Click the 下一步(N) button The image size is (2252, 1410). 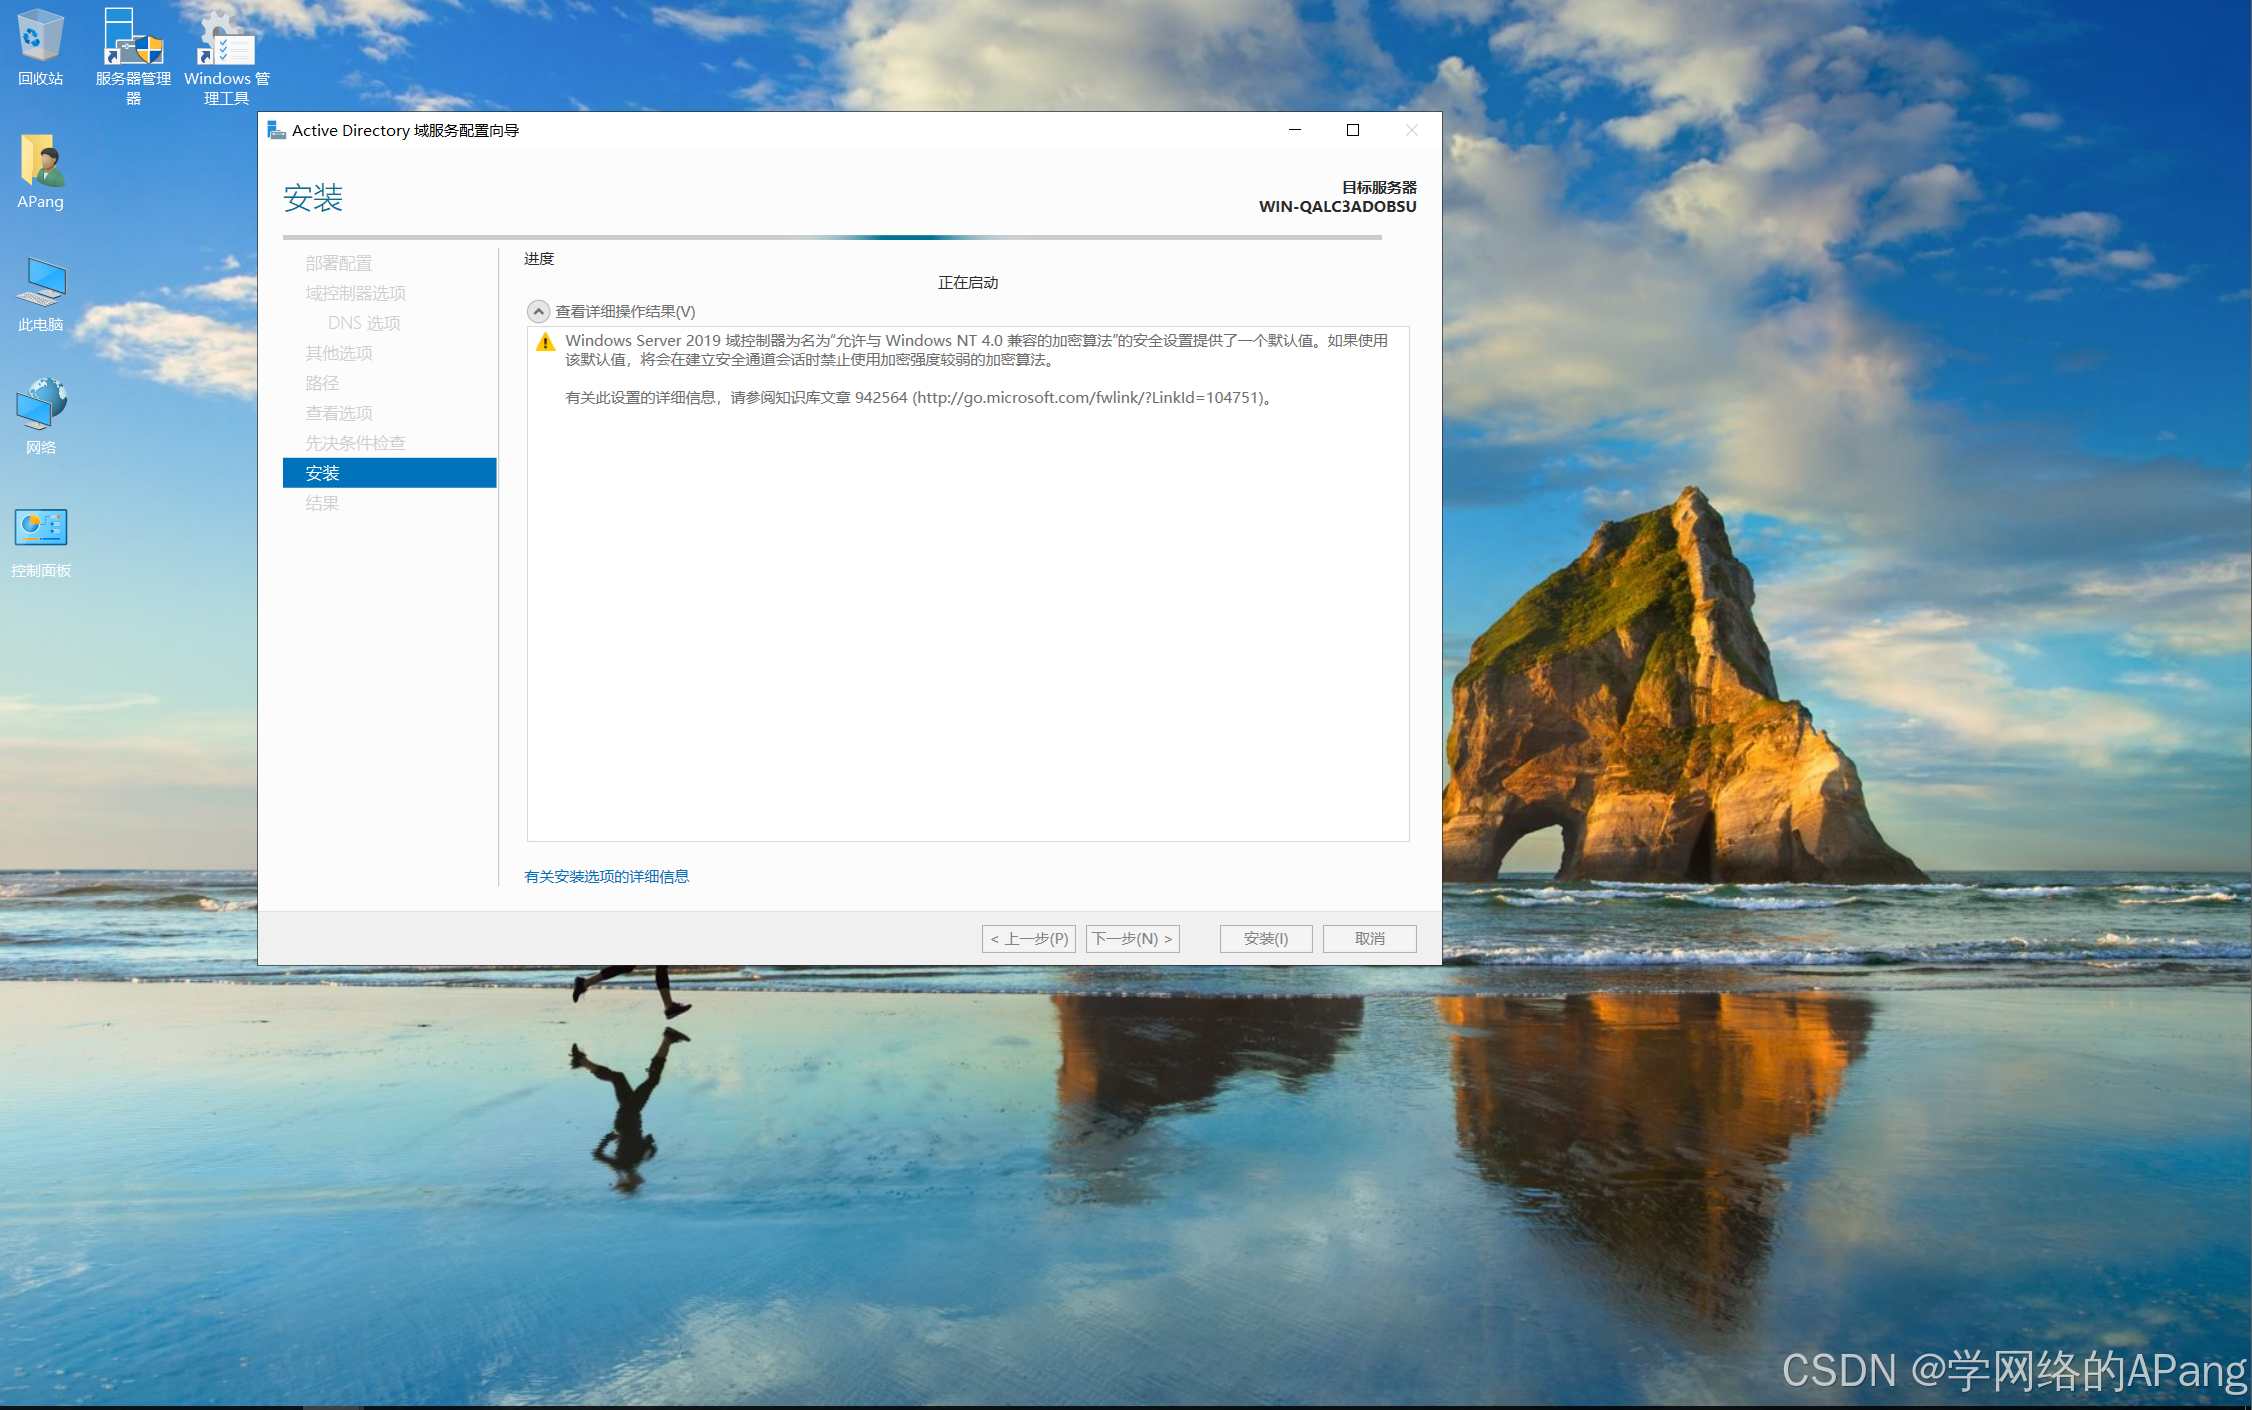click(1132, 939)
